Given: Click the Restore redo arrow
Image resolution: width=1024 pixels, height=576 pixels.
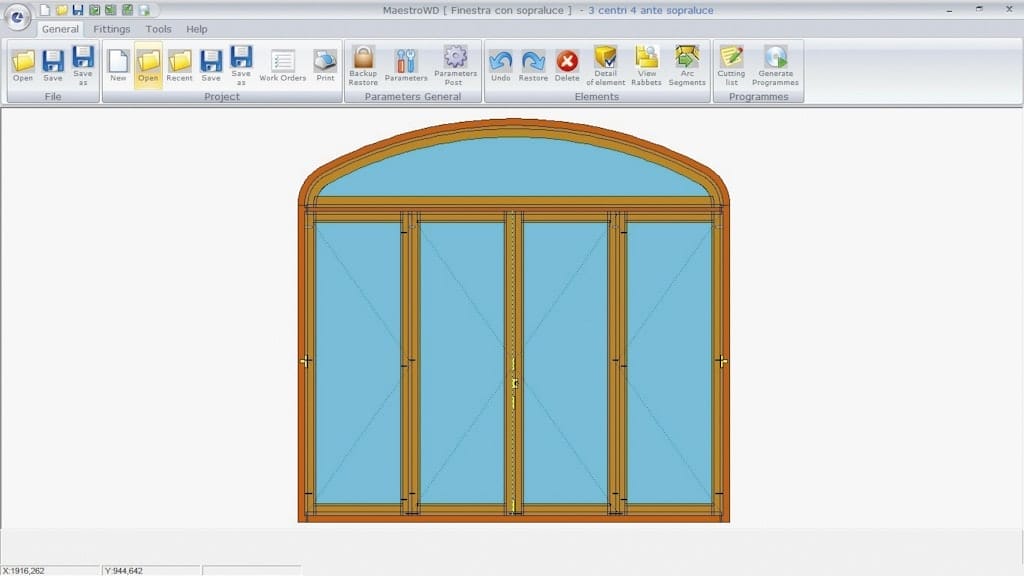Looking at the screenshot, I should pyautogui.click(x=533, y=65).
